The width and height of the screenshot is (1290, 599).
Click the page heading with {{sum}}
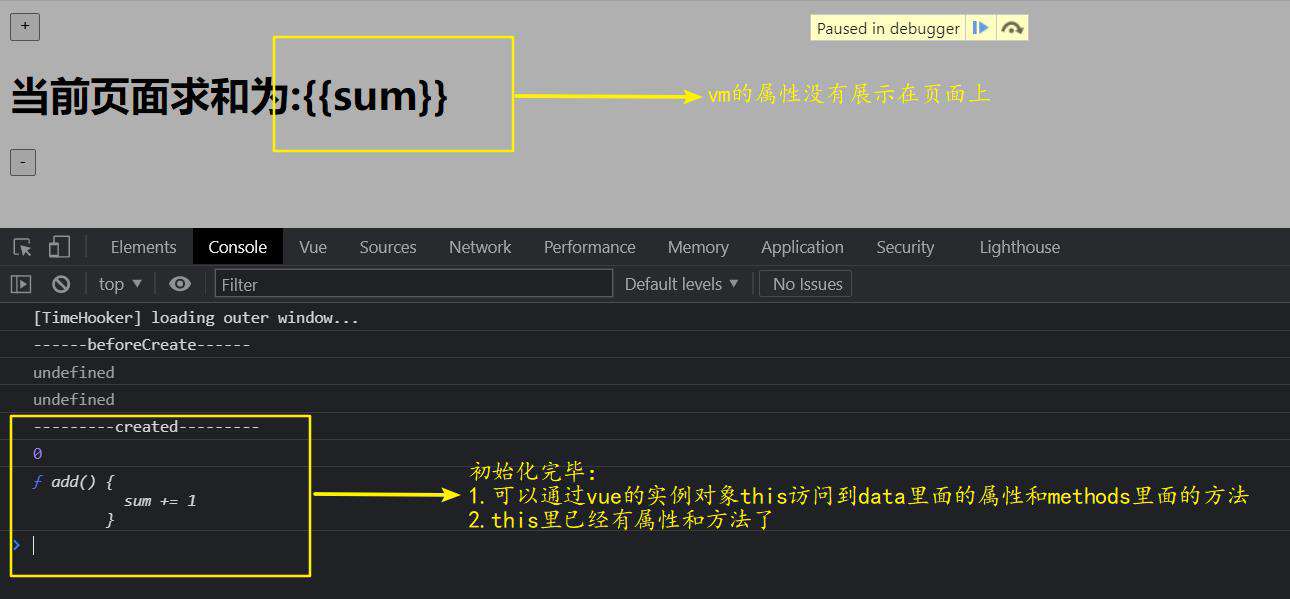click(229, 96)
